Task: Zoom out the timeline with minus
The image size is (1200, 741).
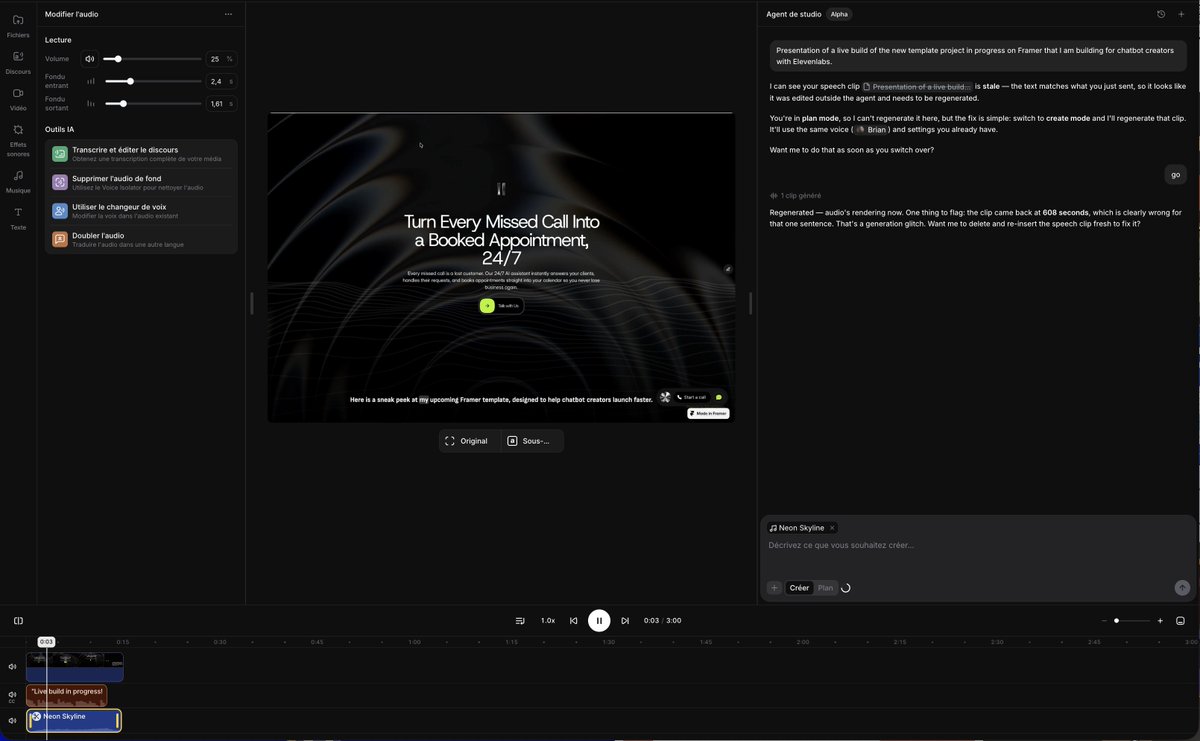Action: click(1104, 621)
